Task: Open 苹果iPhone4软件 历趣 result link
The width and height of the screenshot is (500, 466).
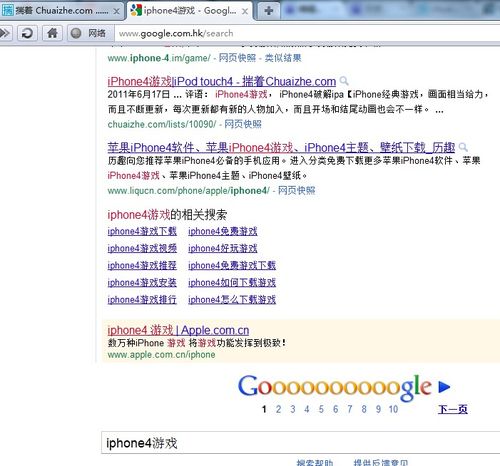Action: (281, 147)
